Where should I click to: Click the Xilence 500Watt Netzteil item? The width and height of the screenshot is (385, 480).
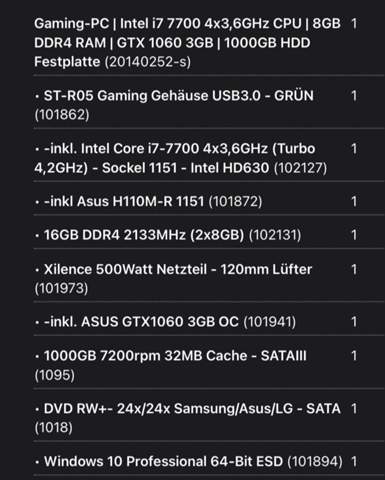(x=209, y=279)
